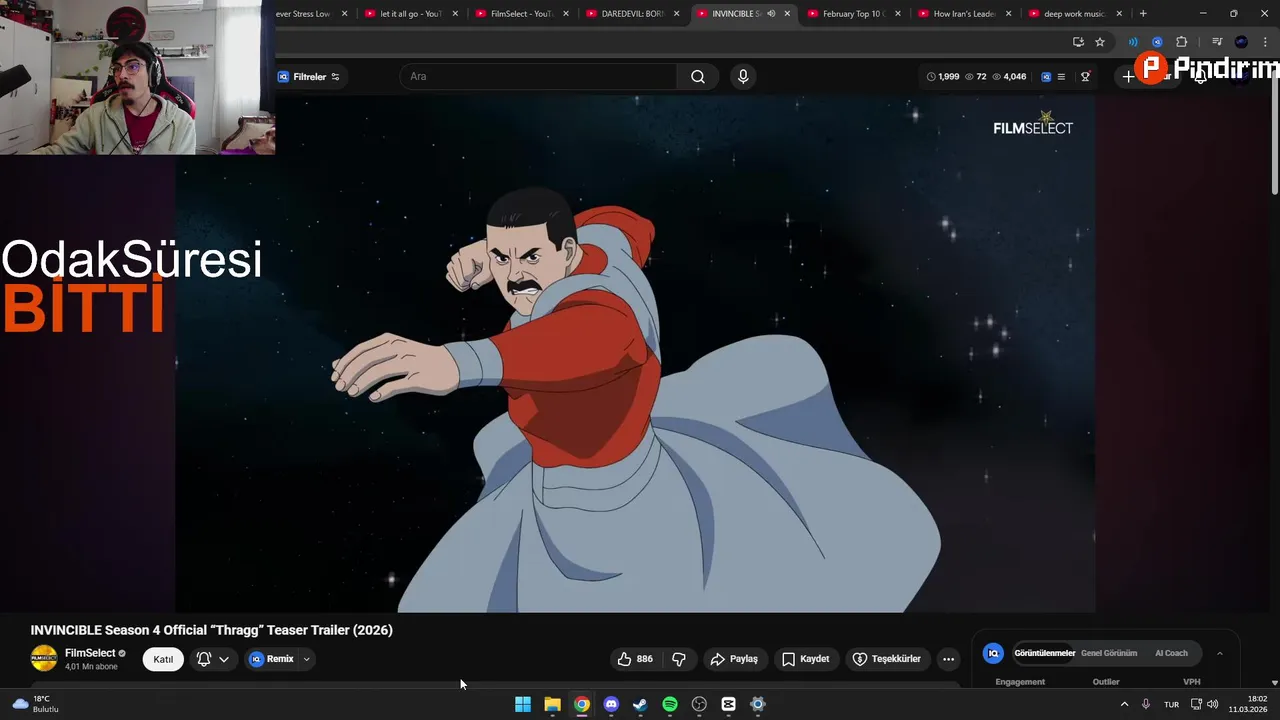The width and height of the screenshot is (1280, 720).
Task: Open Steam from taskbar
Action: tap(640, 704)
